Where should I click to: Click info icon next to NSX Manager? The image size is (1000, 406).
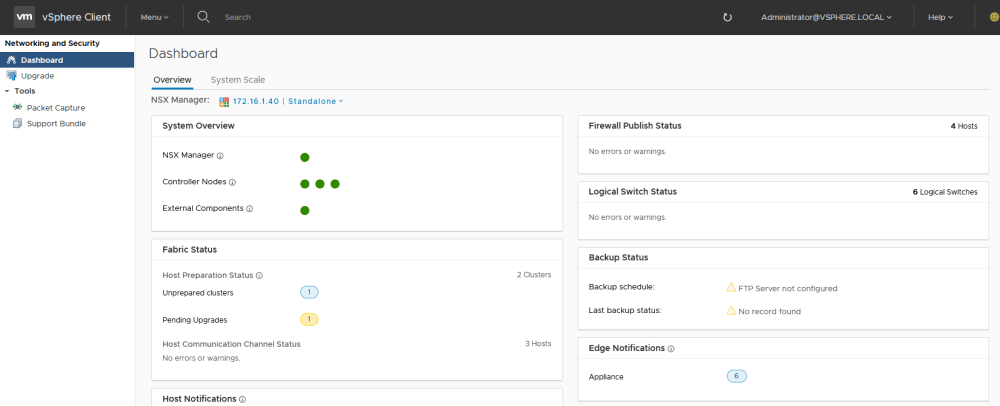coord(220,156)
